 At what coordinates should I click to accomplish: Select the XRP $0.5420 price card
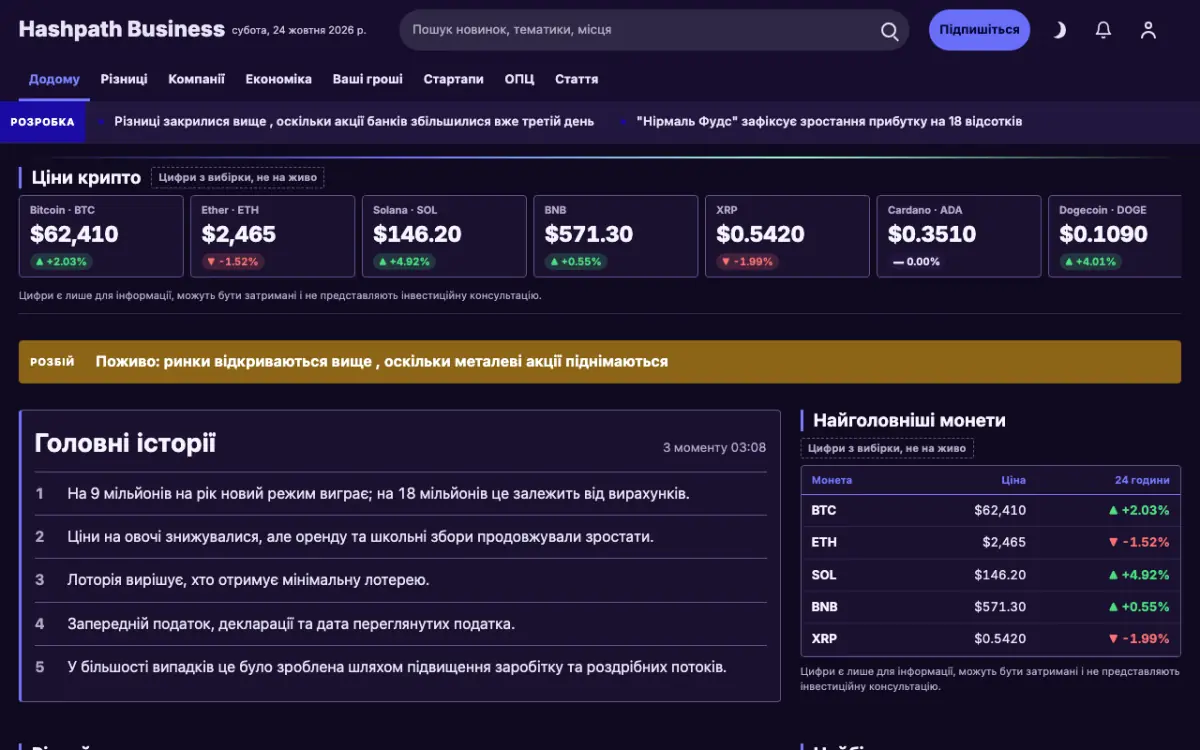click(787, 236)
